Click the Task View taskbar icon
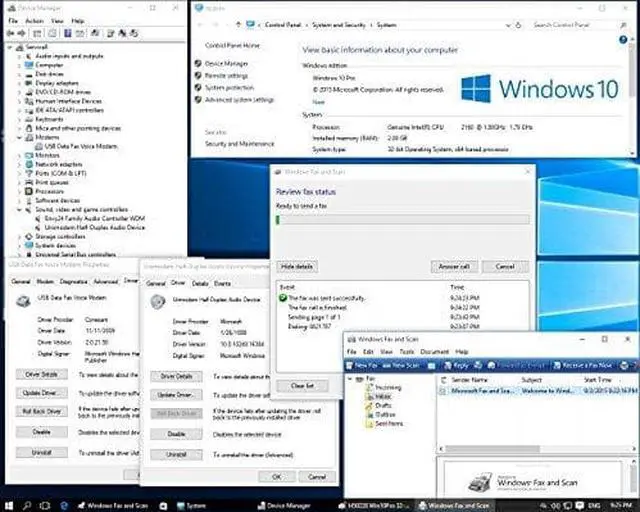This screenshot has width=640, height=512. pos(44,506)
